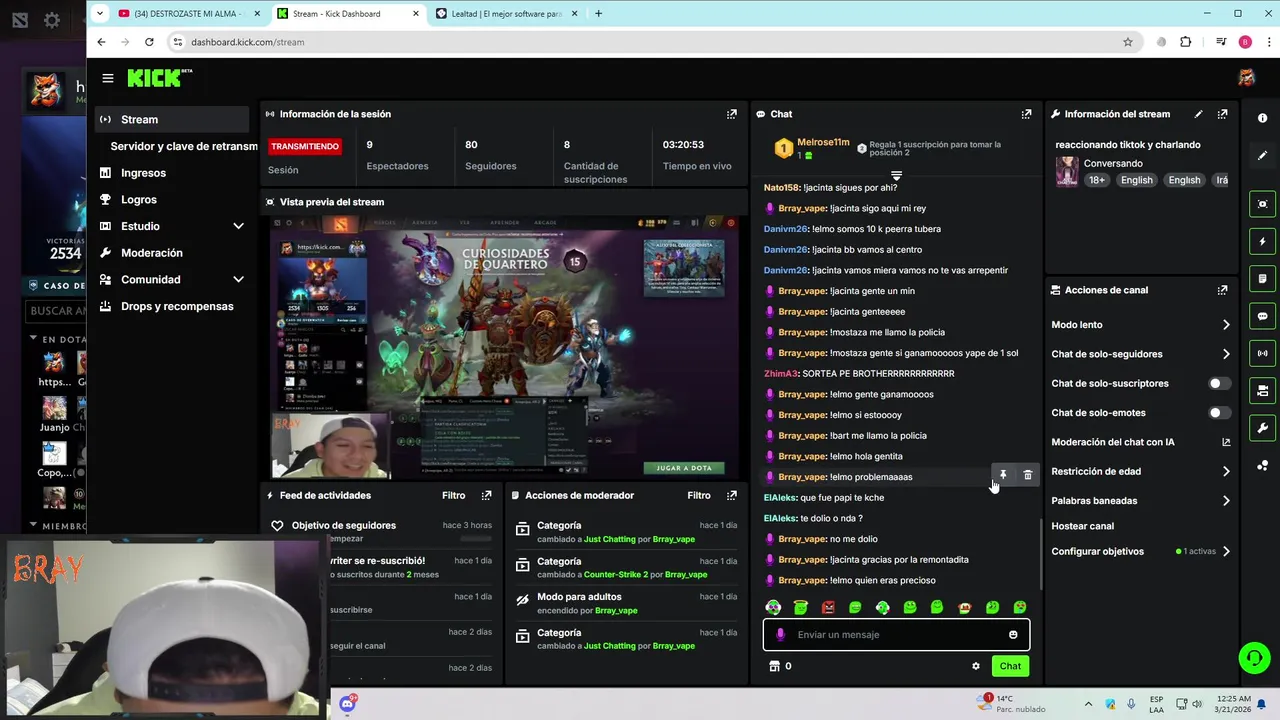Image resolution: width=1280 pixels, height=720 pixels.
Task: Select Stream in the sidebar
Action: (172, 119)
